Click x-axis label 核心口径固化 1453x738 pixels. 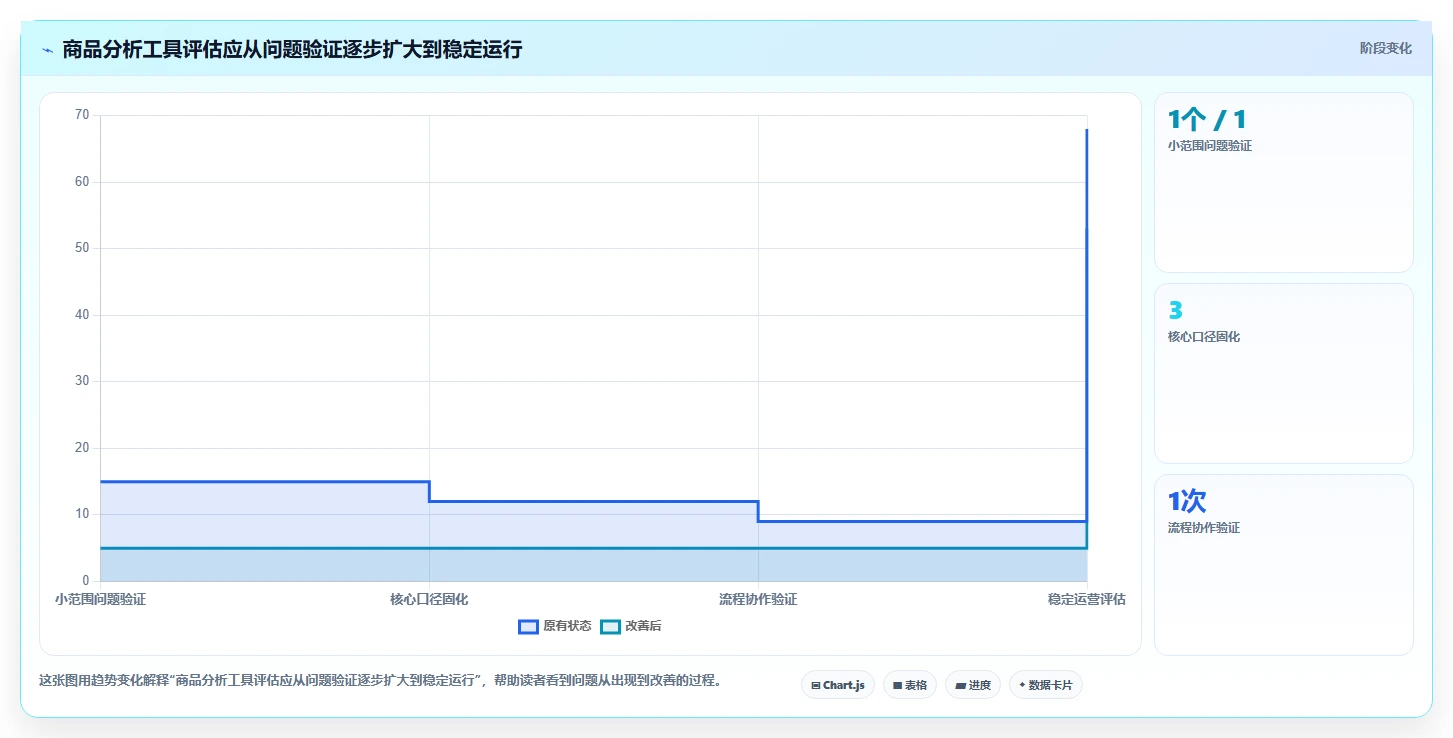tap(429, 599)
